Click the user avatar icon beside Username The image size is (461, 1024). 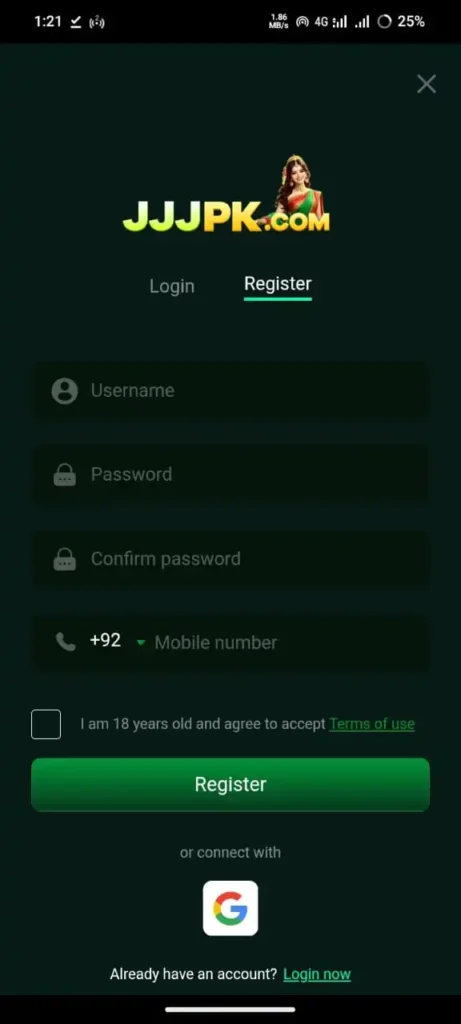point(65,391)
